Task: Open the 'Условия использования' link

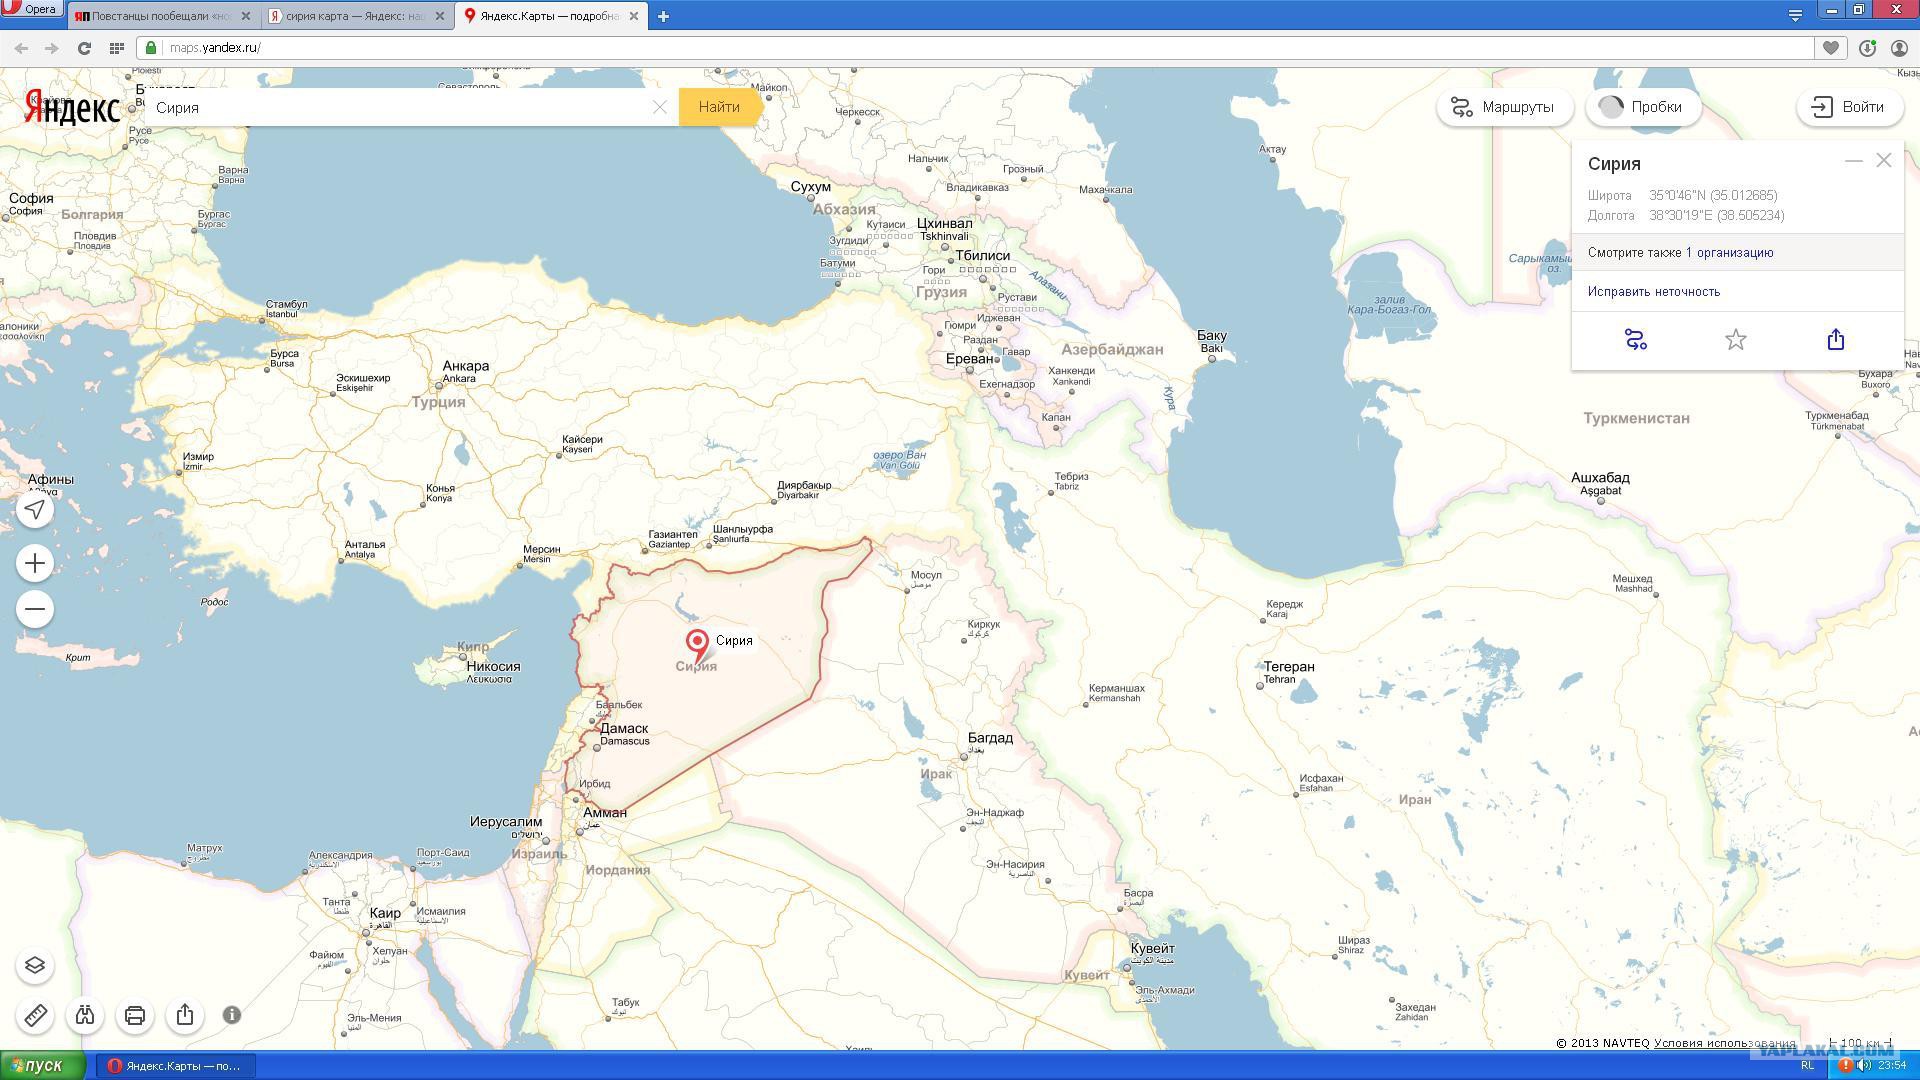Action: point(1725,1043)
